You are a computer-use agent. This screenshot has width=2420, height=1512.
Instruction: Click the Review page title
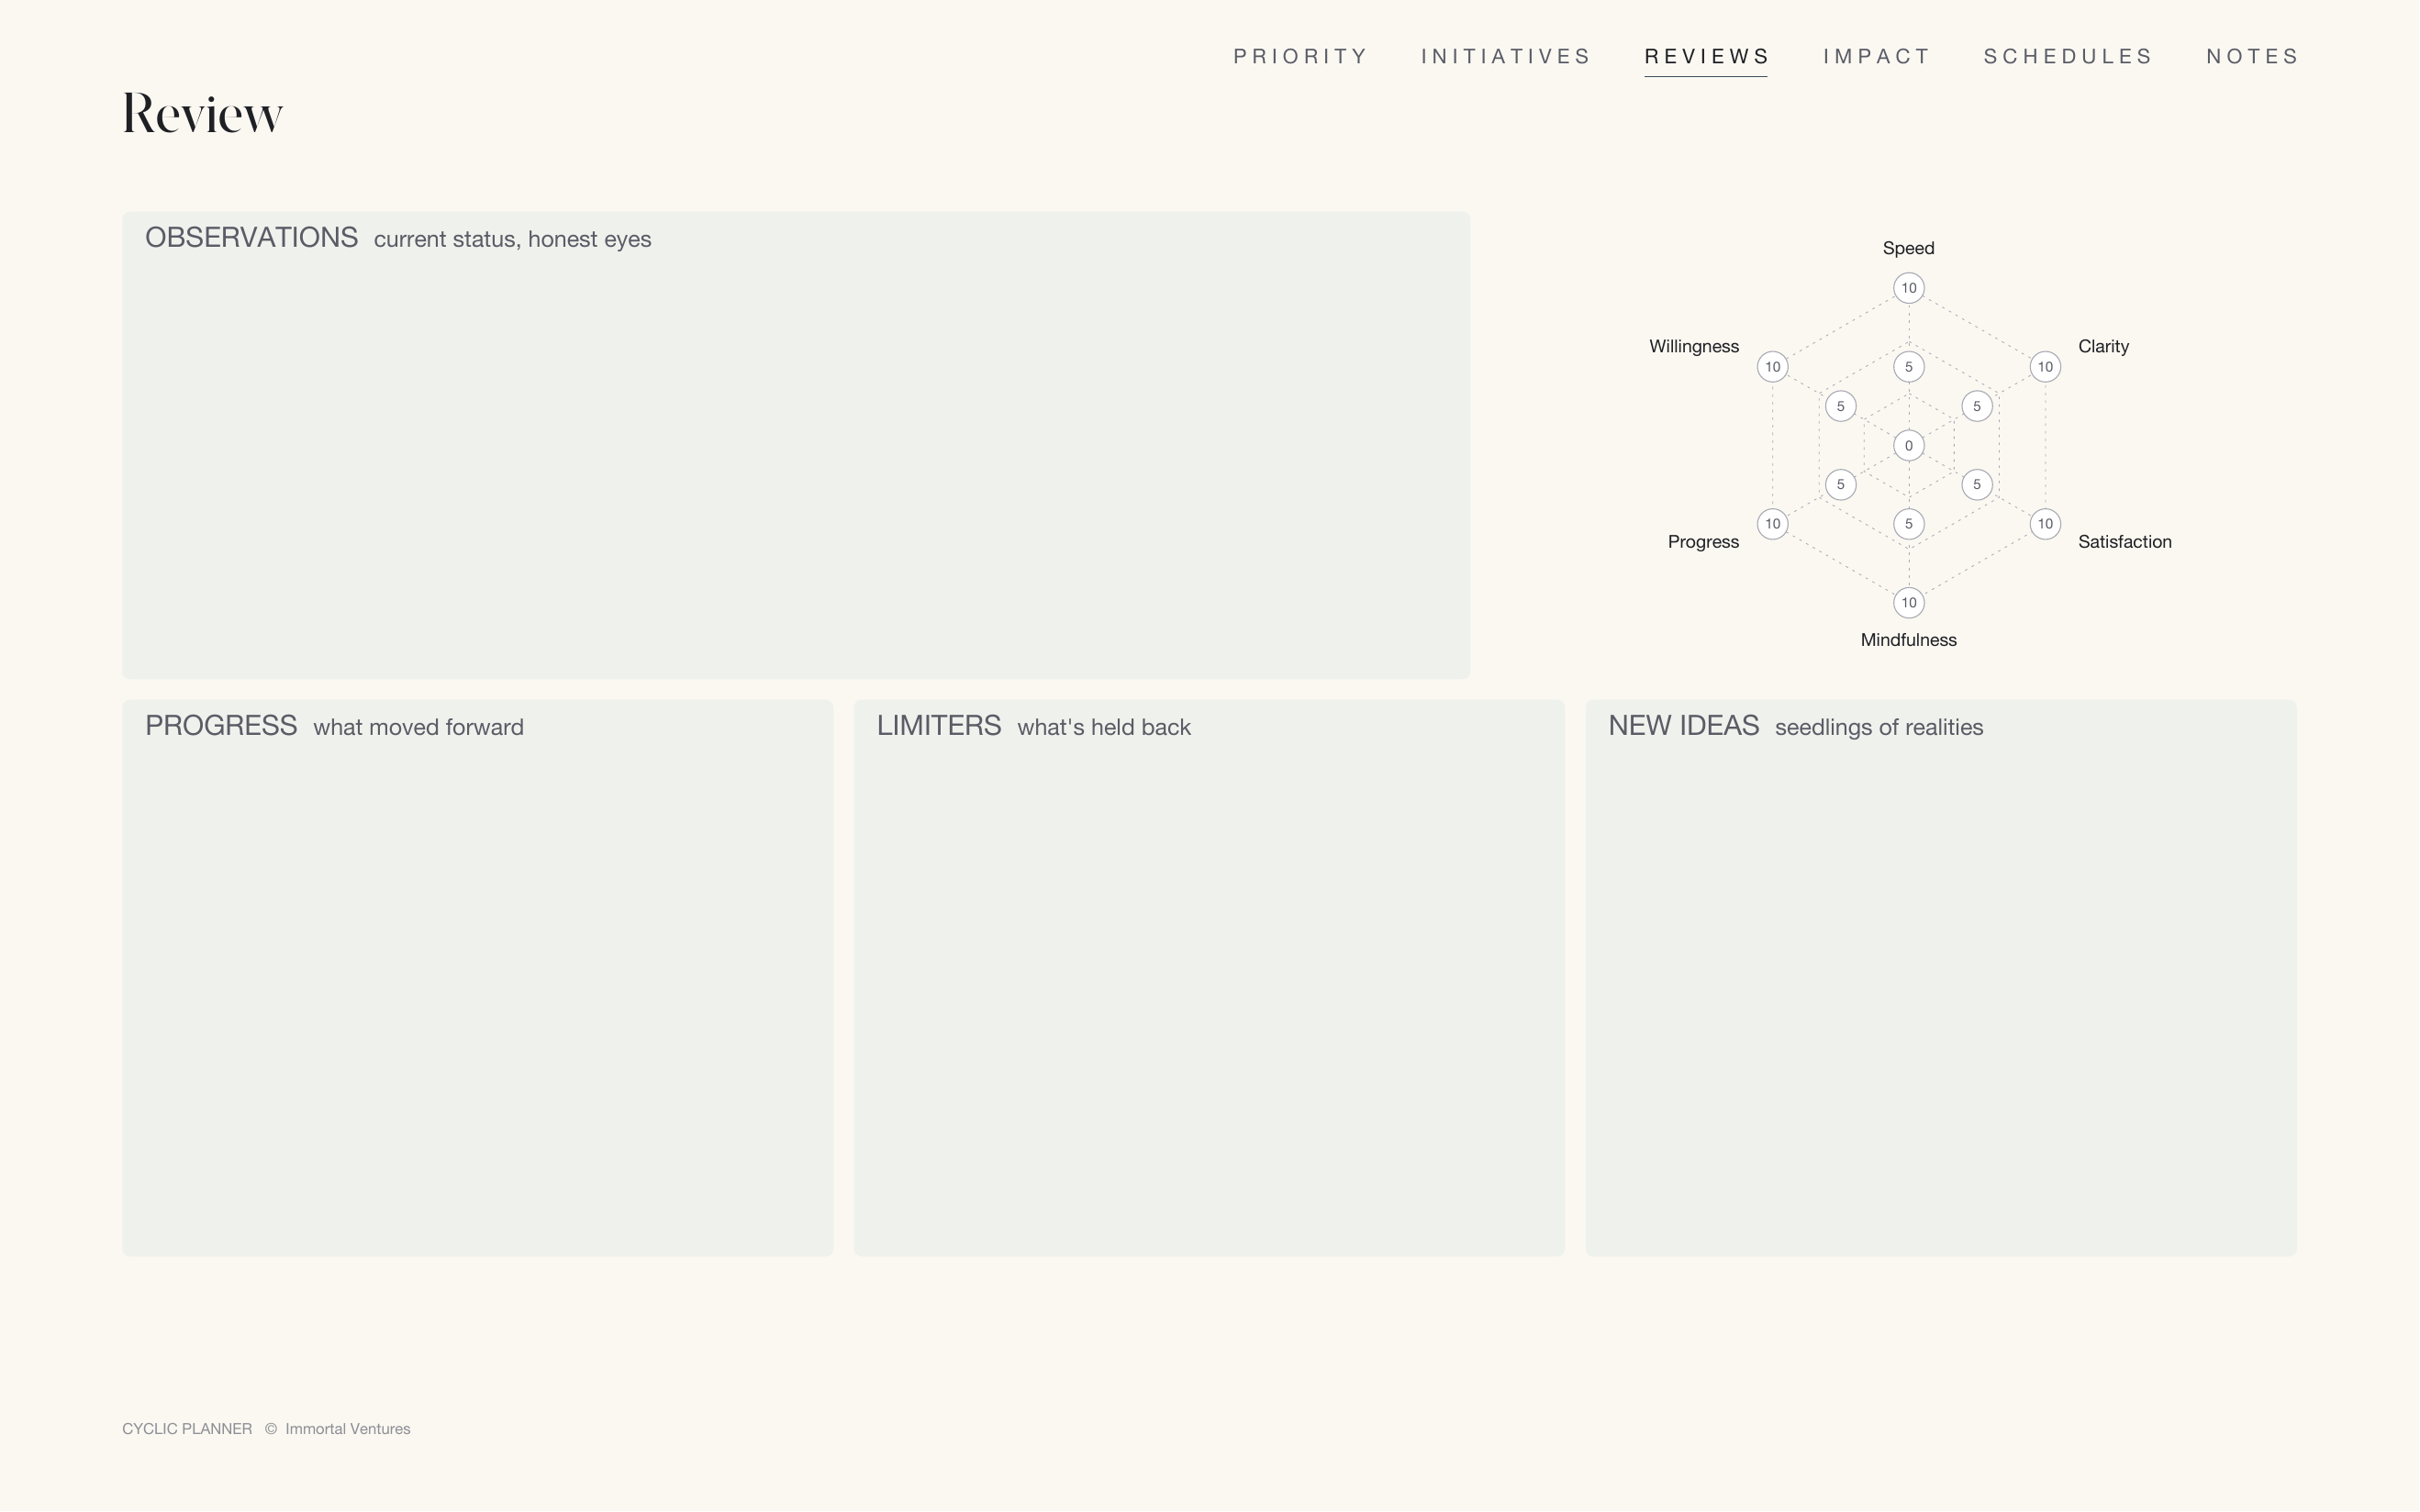202,114
